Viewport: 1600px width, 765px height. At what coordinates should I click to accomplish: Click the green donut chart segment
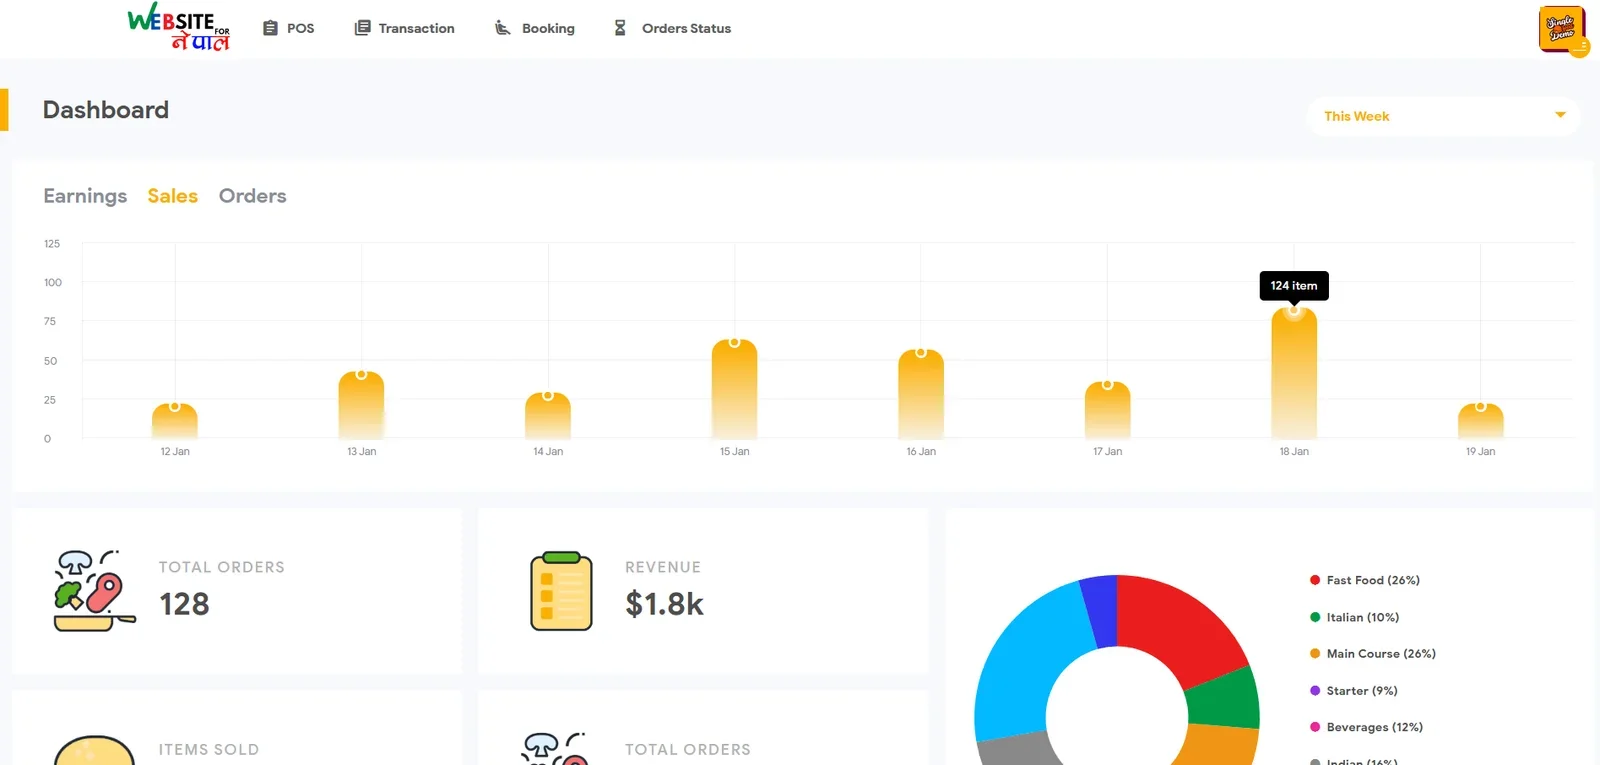pyautogui.click(x=1225, y=698)
